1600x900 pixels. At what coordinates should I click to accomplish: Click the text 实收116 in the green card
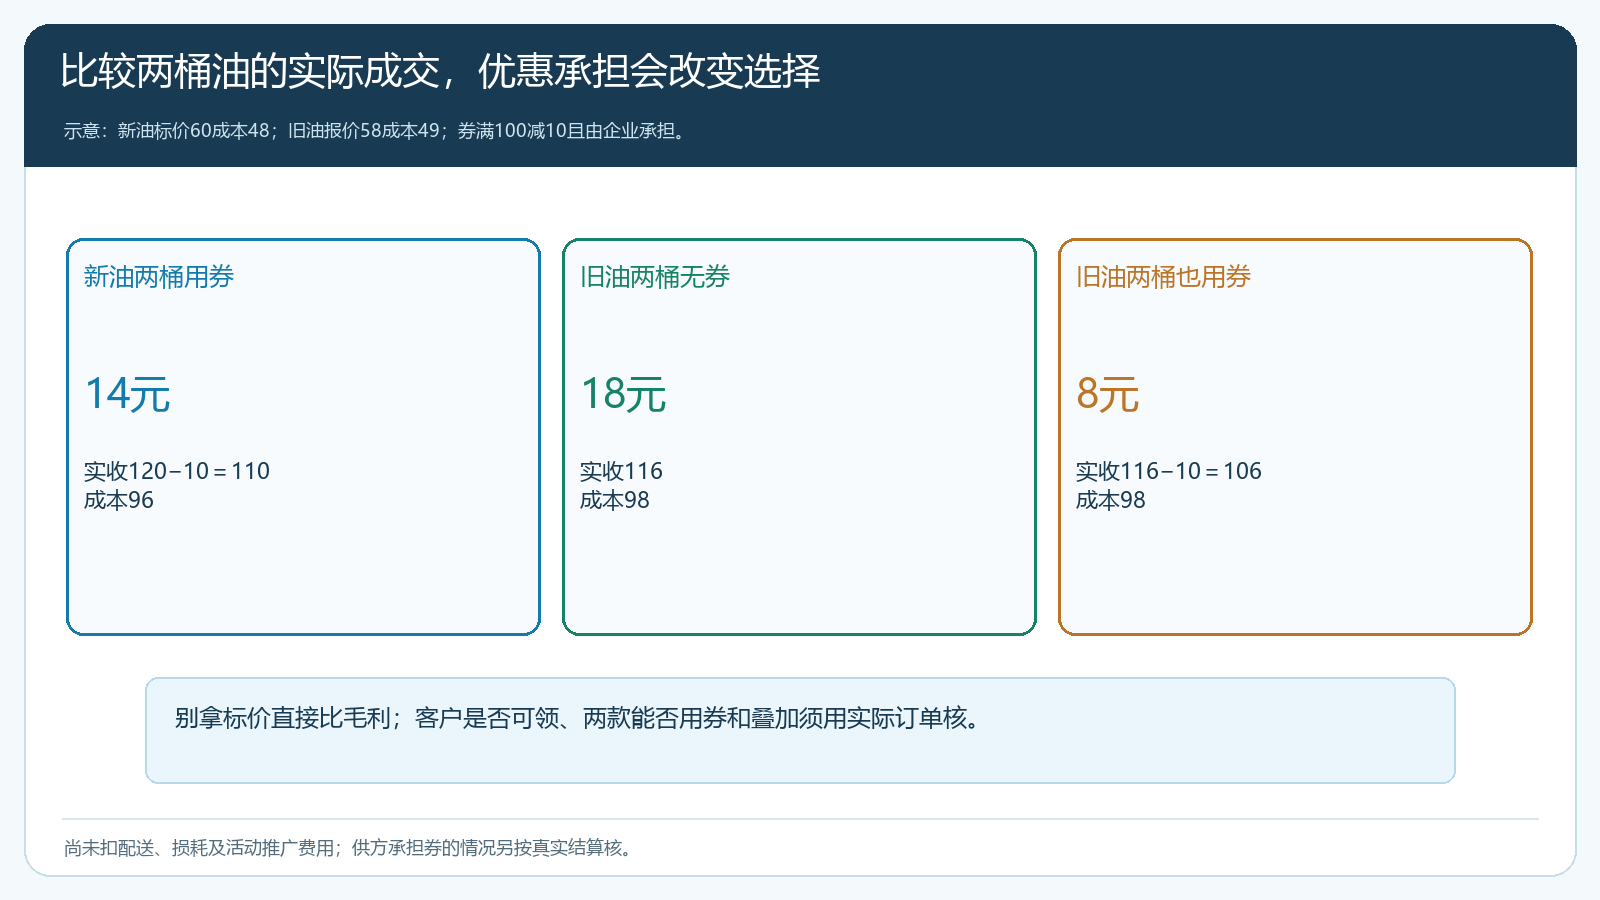621,471
